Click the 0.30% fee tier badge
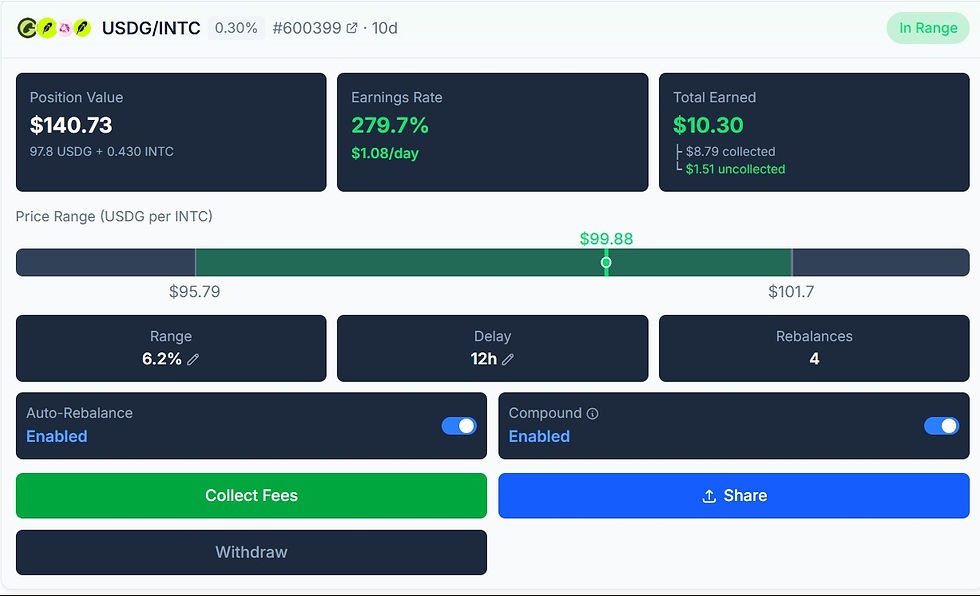Viewport: 980px width, 596px height. point(236,28)
